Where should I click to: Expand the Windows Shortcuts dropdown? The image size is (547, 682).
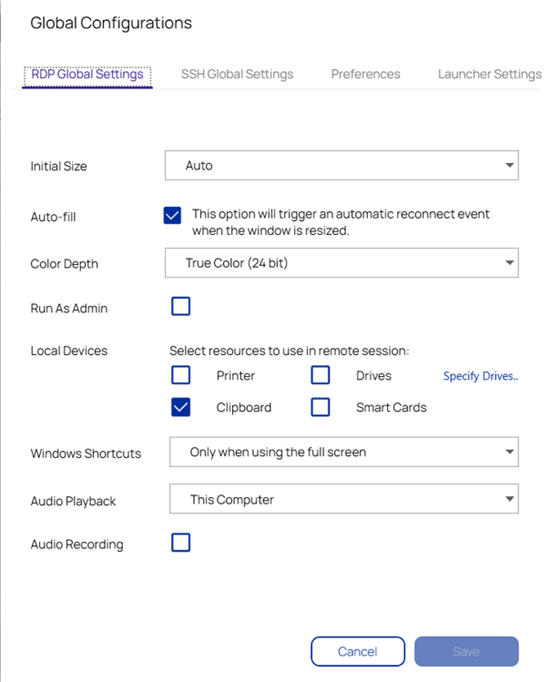344,452
